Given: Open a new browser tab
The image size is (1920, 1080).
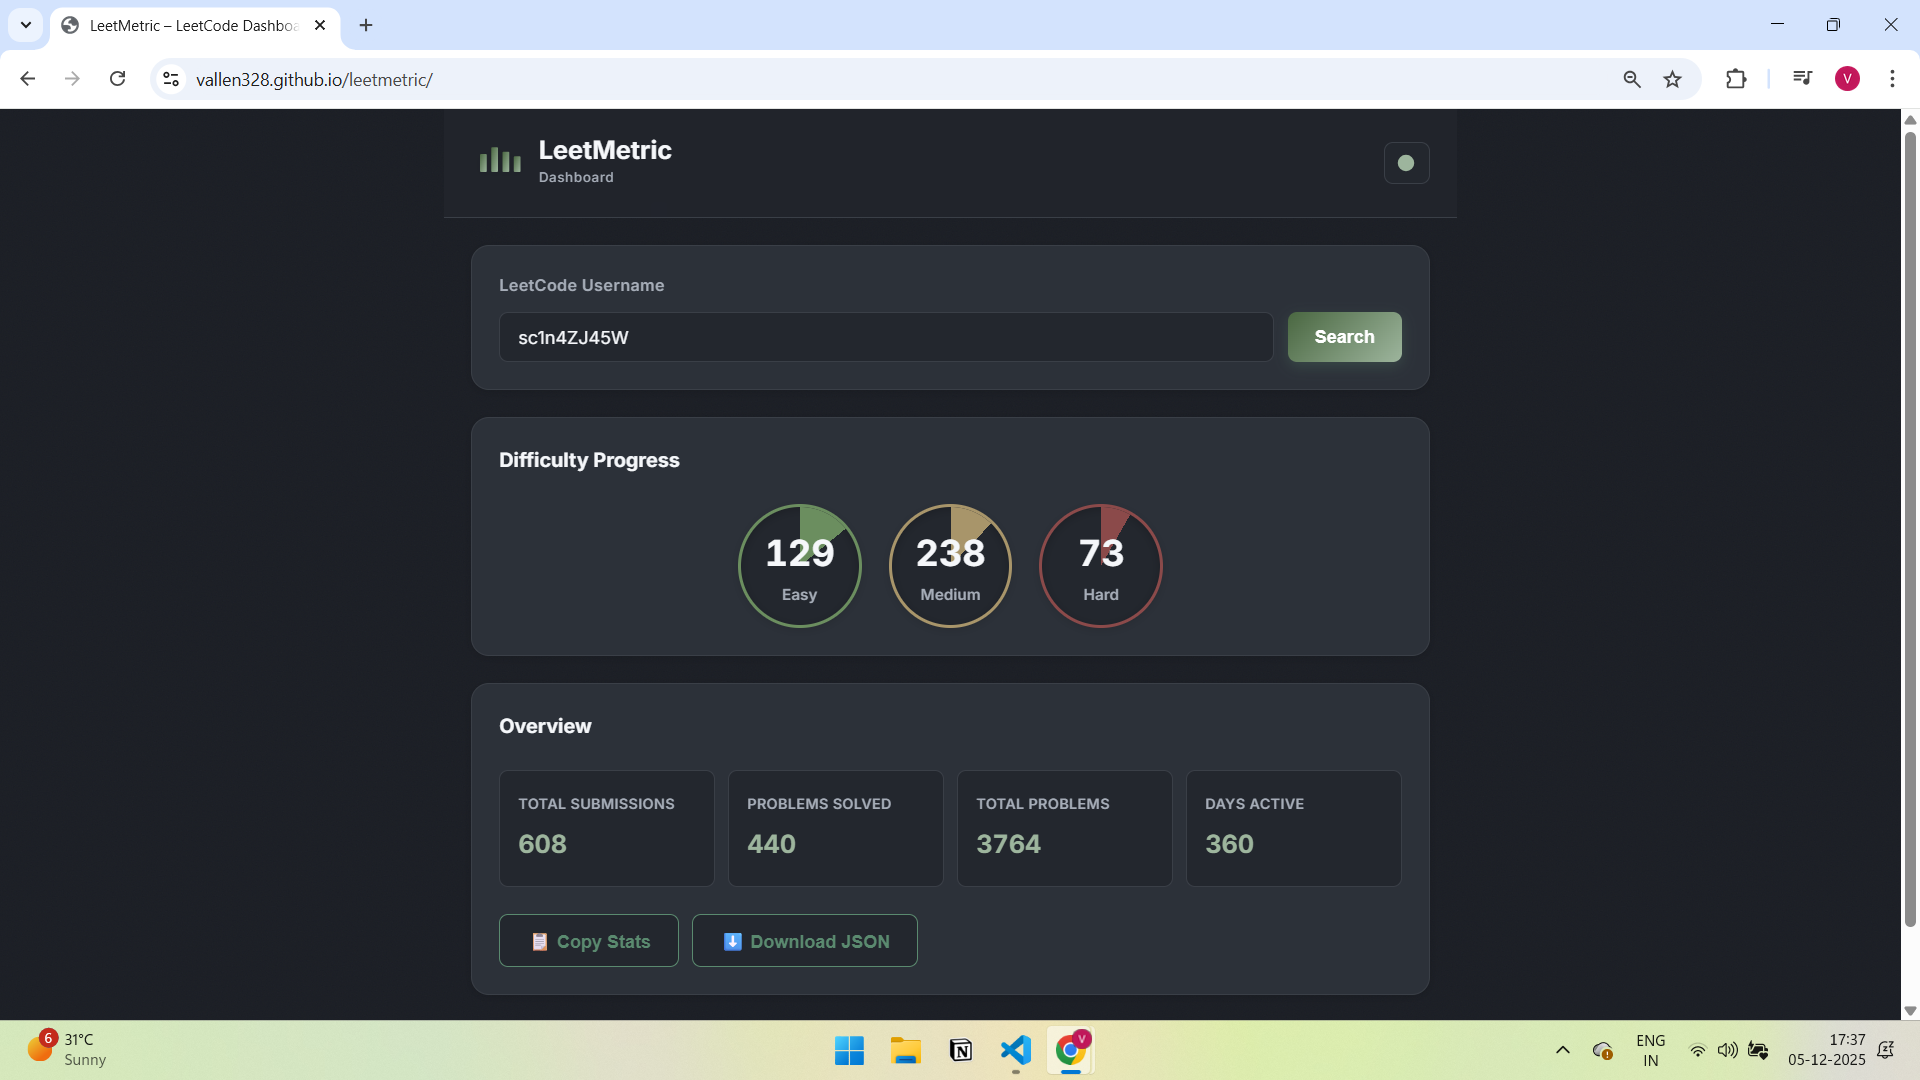Looking at the screenshot, I should [x=366, y=25].
